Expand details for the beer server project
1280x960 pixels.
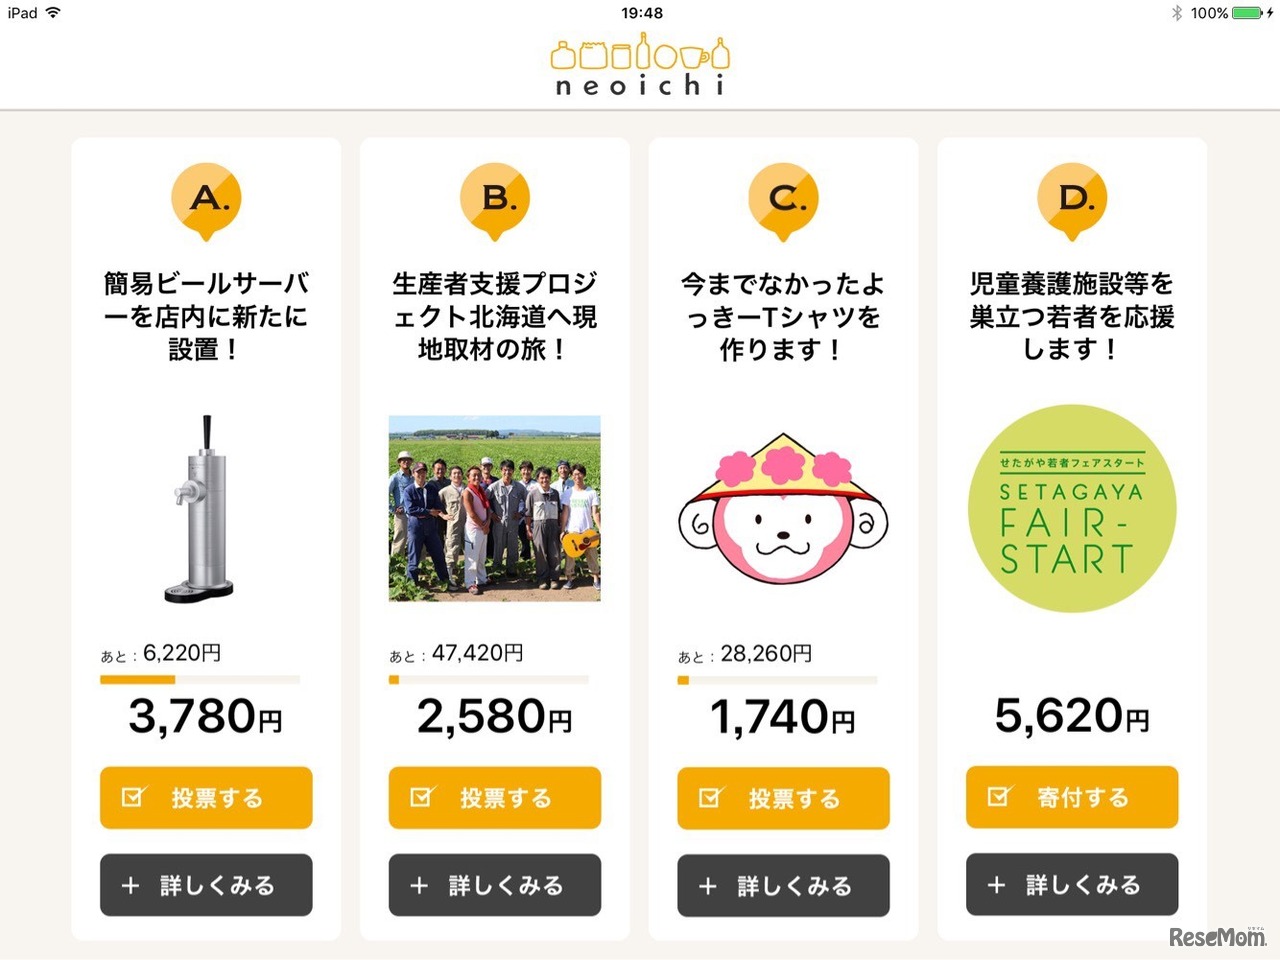(206, 885)
